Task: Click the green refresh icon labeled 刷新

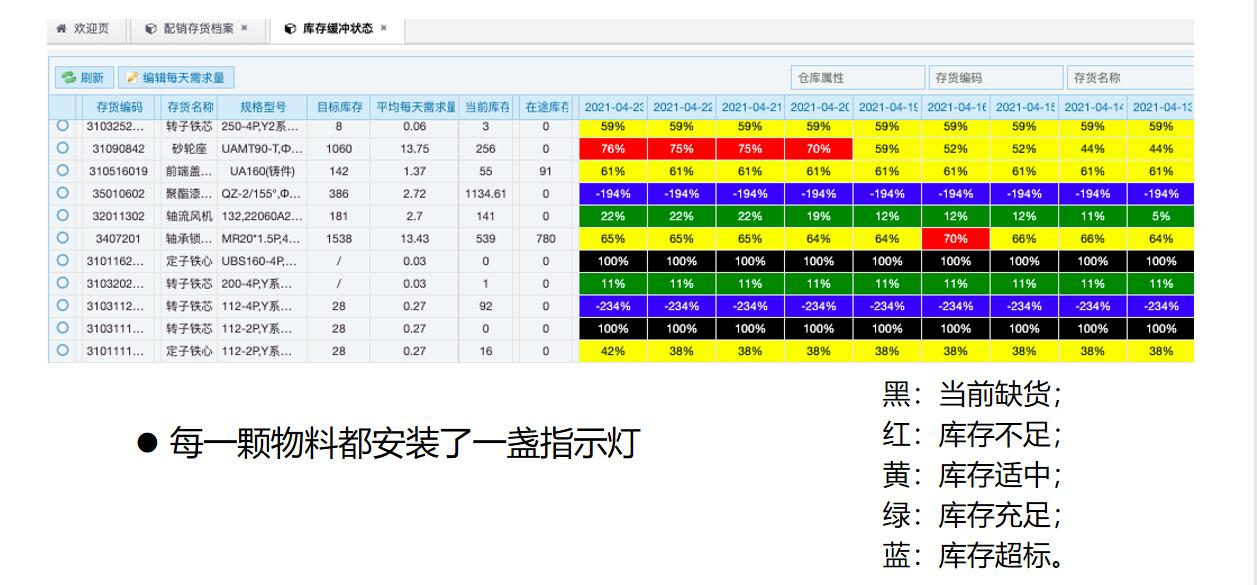Action: (70, 77)
